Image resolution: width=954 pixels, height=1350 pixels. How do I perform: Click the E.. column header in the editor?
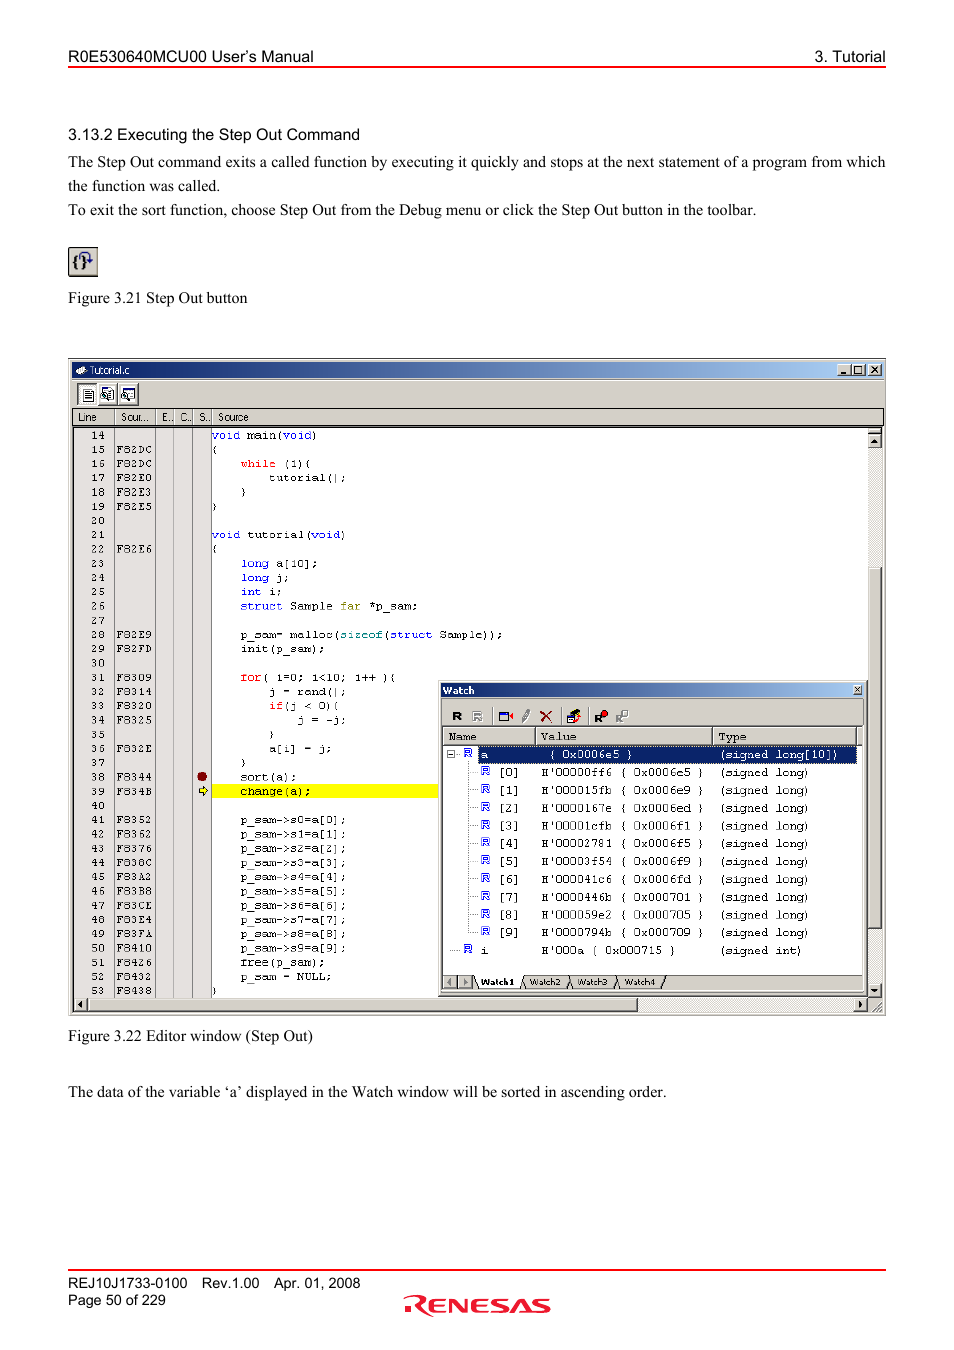click(x=166, y=417)
